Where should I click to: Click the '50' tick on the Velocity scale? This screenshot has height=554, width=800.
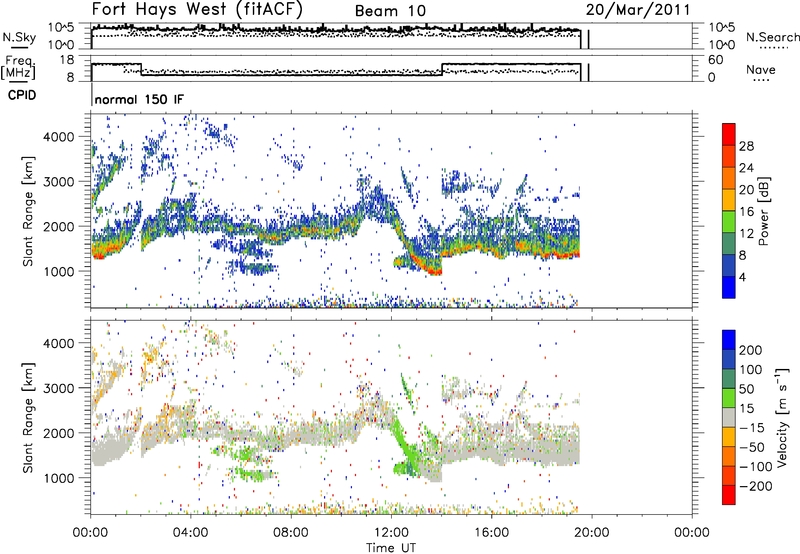pyautogui.click(x=747, y=389)
